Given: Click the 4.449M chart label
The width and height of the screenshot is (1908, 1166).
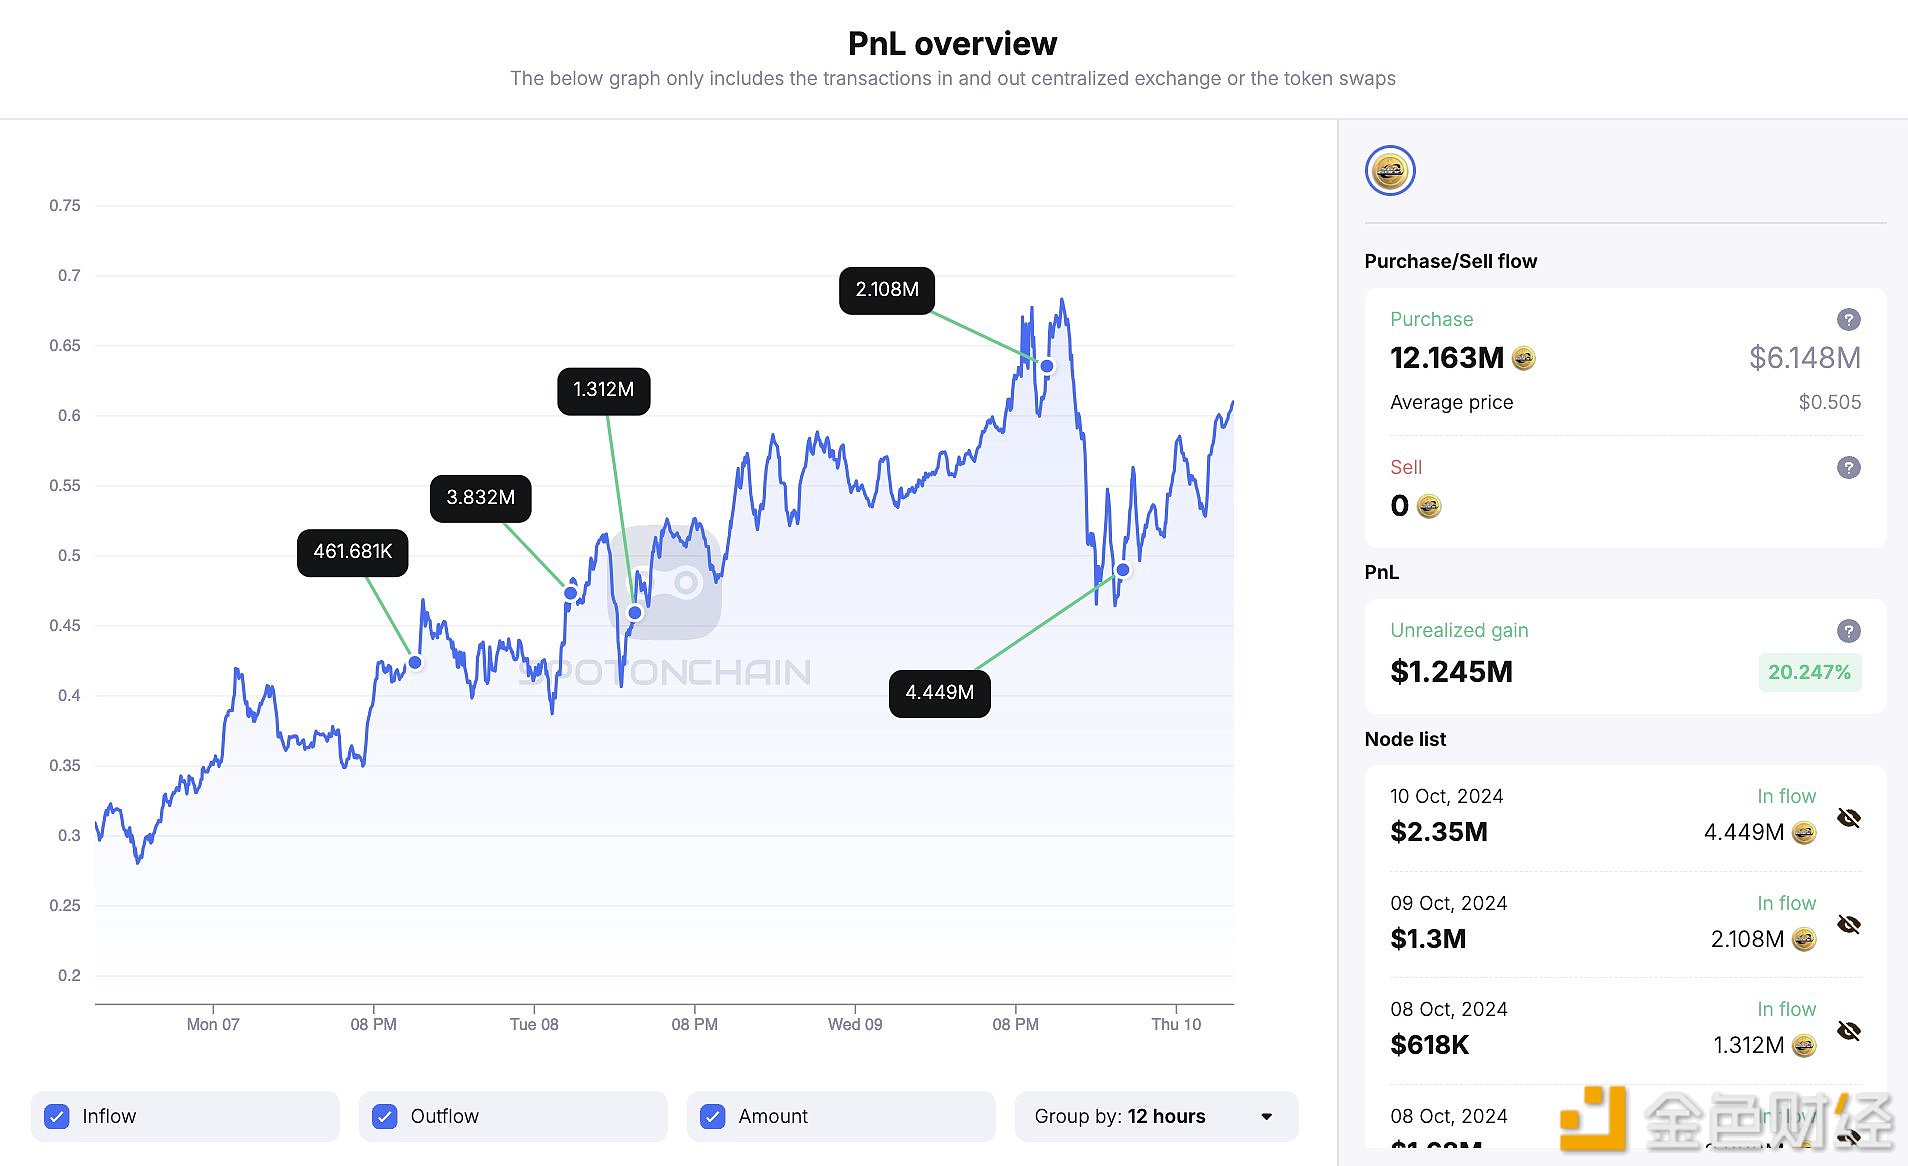Looking at the screenshot, I should pos(939,693).
